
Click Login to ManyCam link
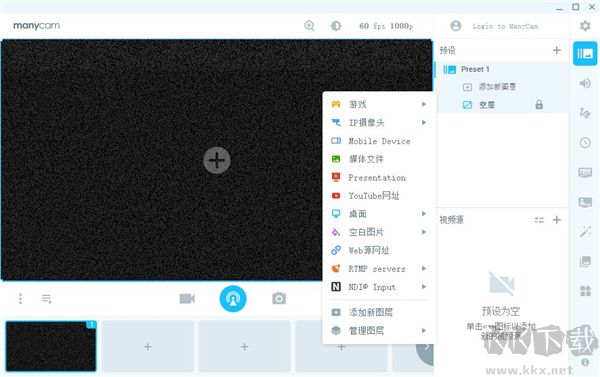click(505, 26)
